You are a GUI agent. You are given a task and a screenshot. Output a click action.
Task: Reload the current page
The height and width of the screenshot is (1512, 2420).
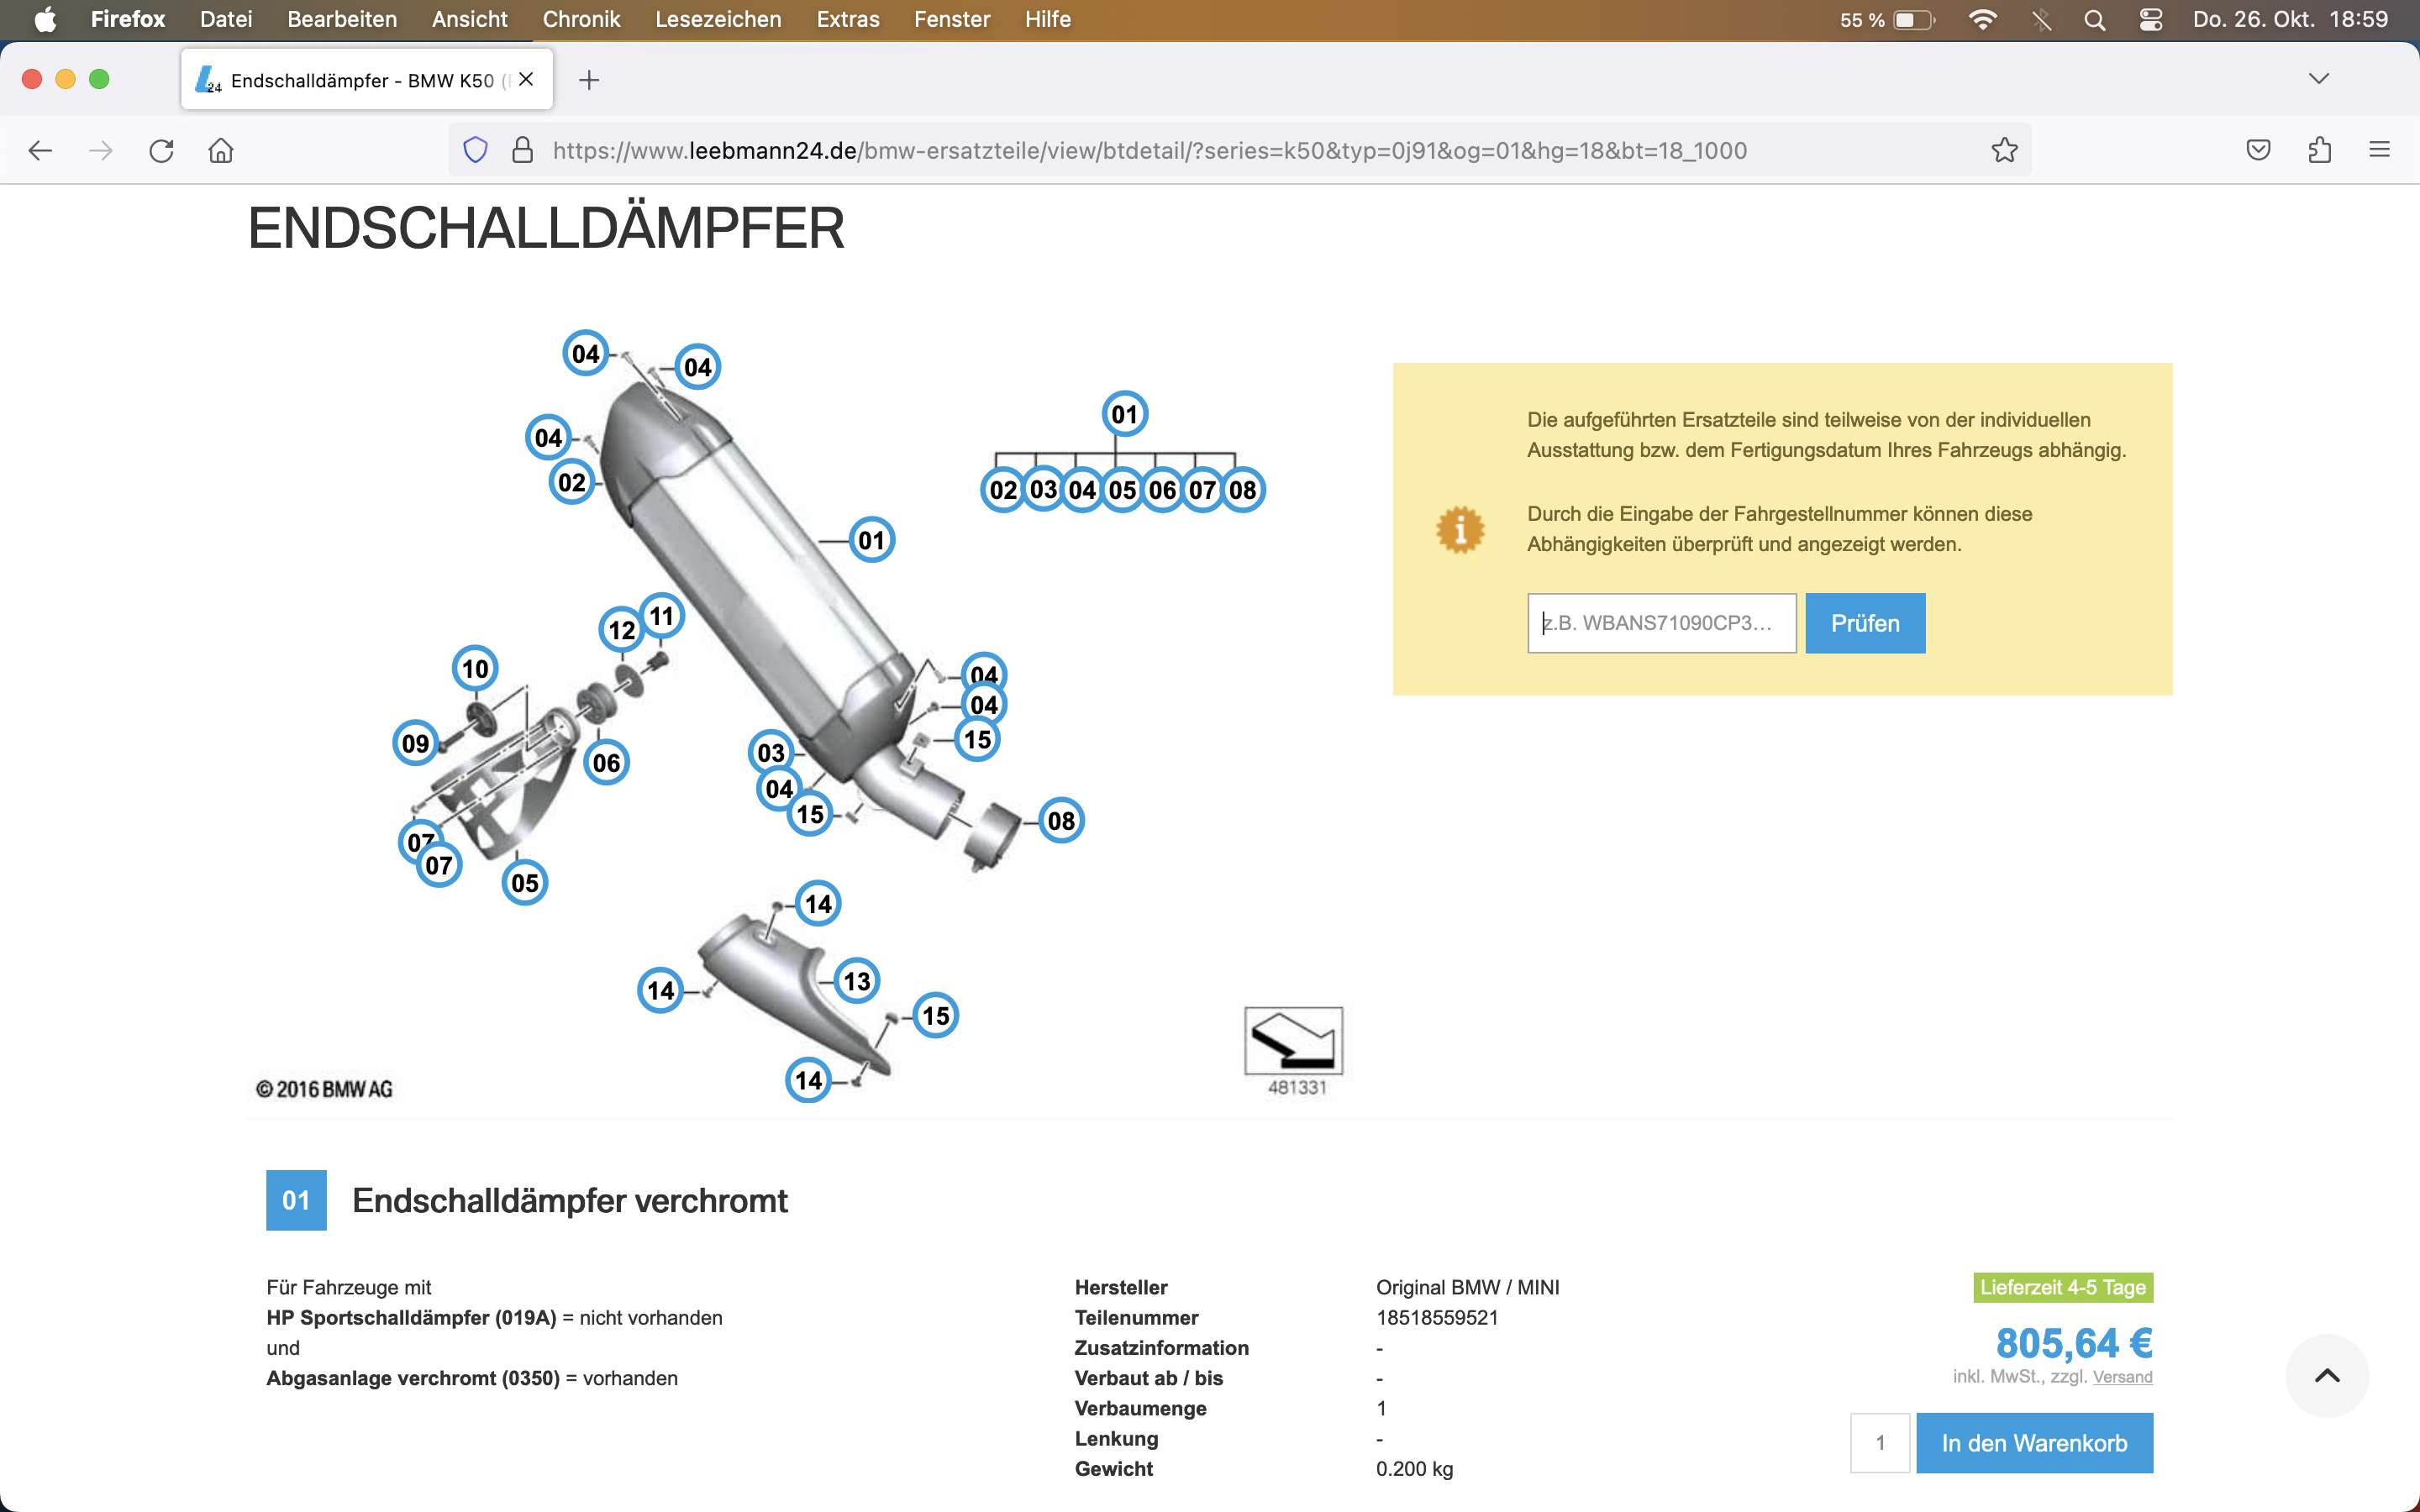pyautogui.click(x=161, y=150)
